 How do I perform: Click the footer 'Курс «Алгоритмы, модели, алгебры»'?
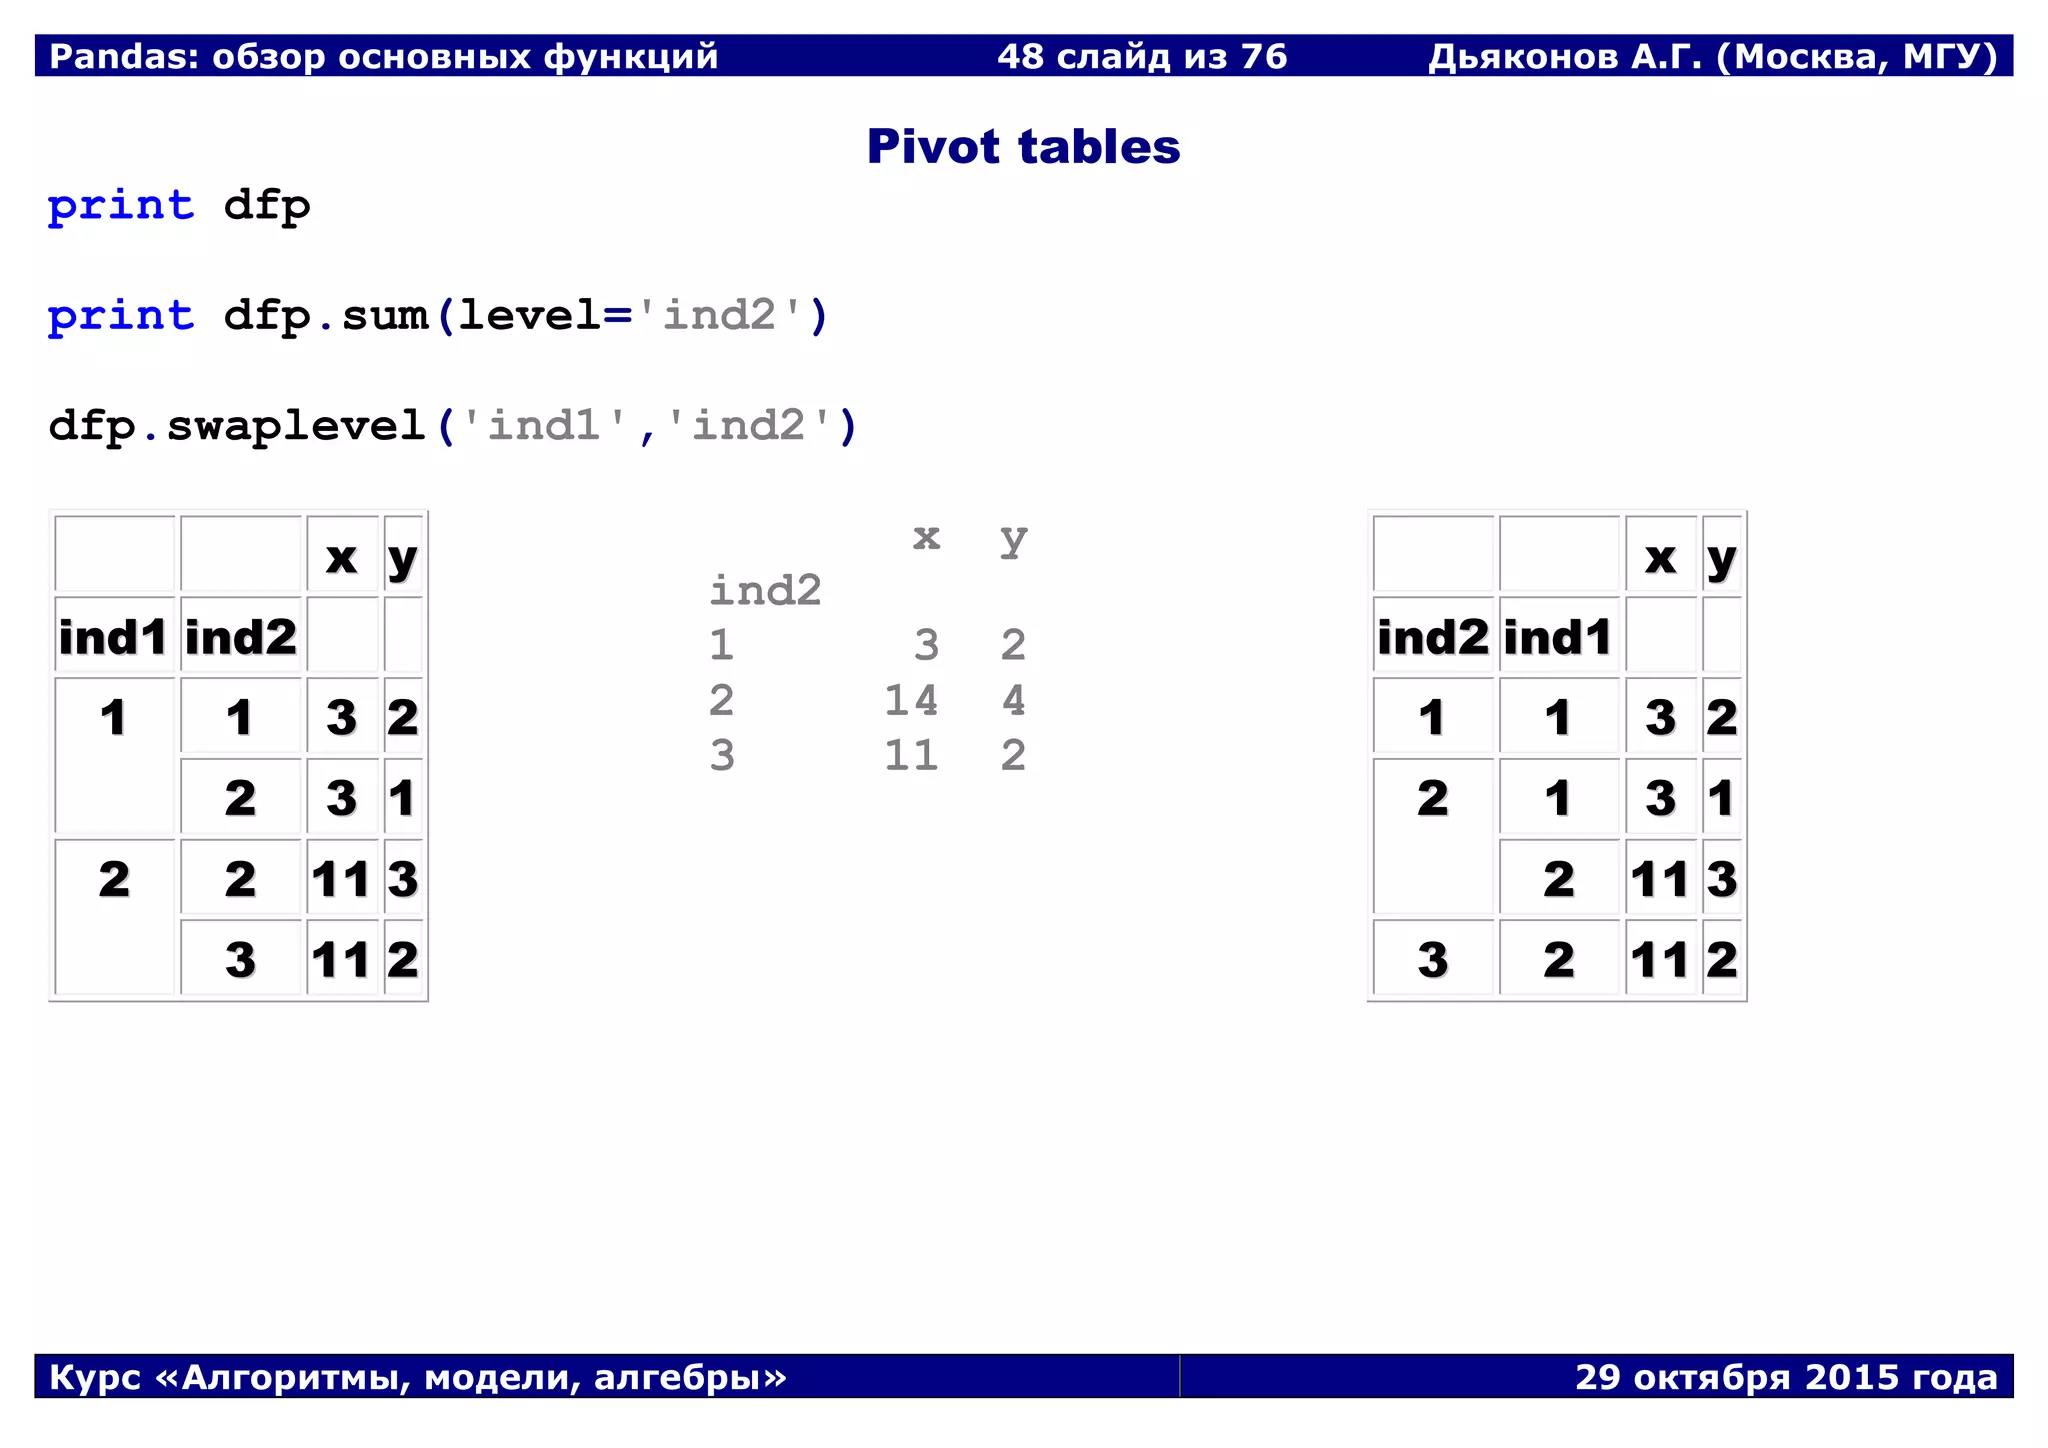coord(418,1377)
